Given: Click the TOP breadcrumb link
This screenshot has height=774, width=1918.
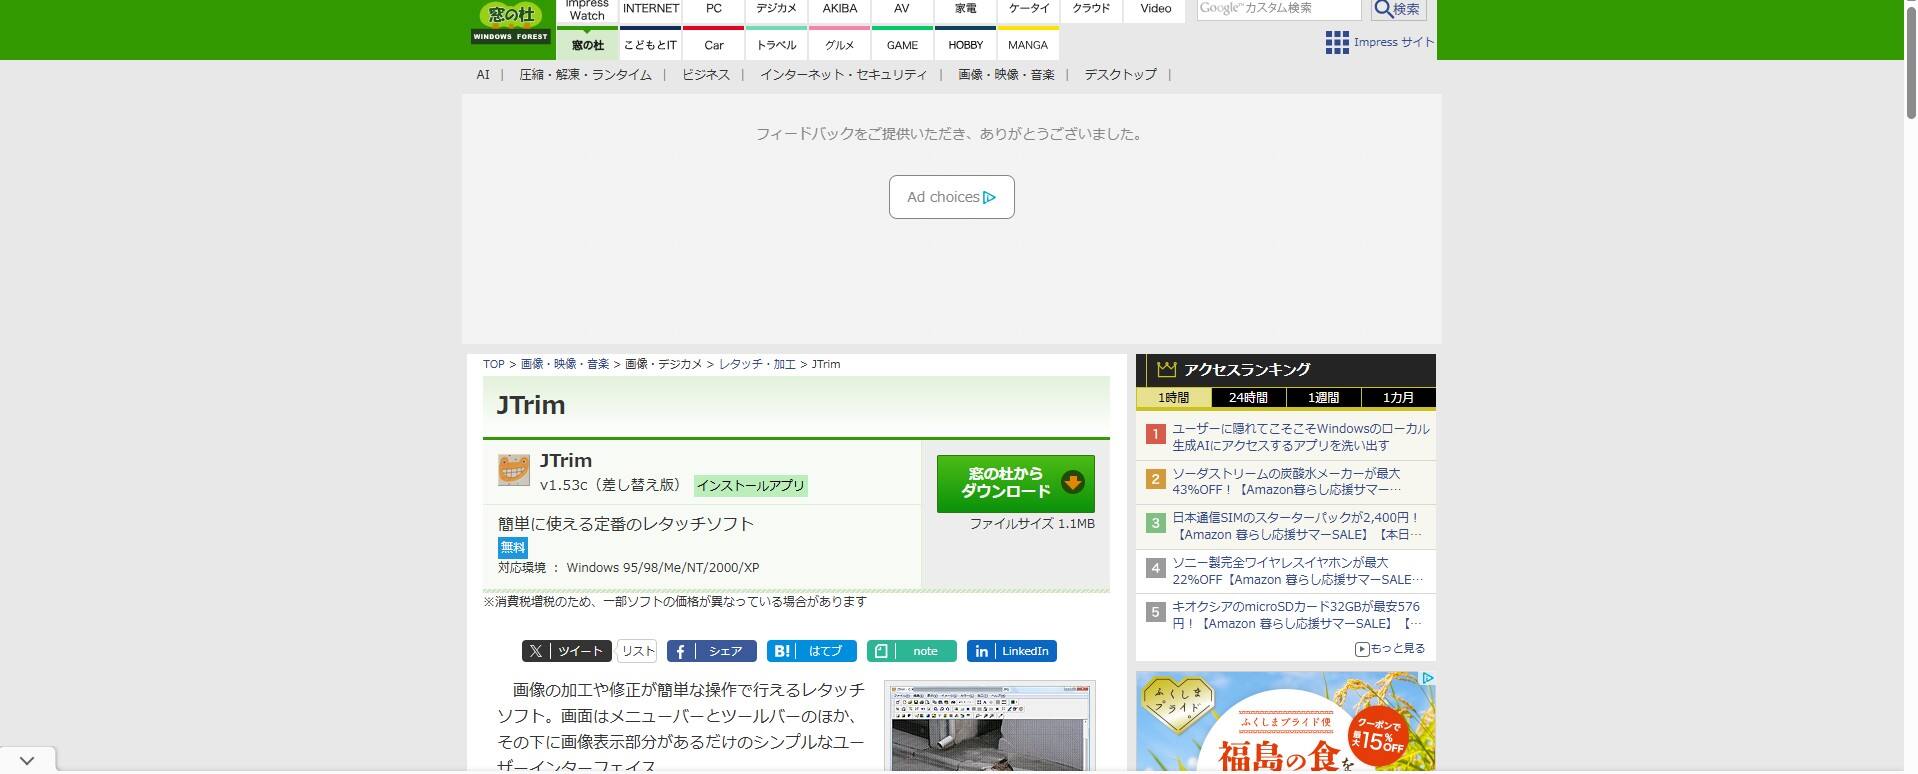Looking at the screenshot, I should pyautogui.click(x=494, y=364).
